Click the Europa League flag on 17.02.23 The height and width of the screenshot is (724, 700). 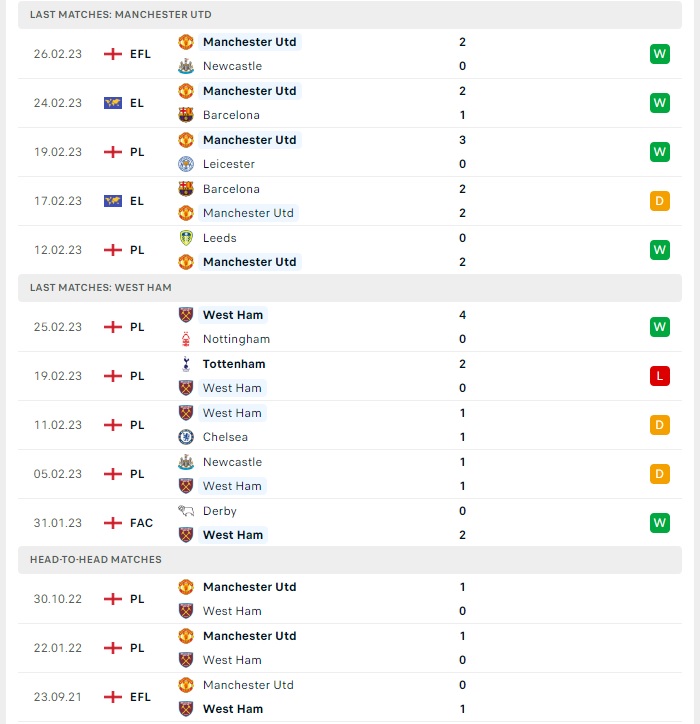pos(113,201)
